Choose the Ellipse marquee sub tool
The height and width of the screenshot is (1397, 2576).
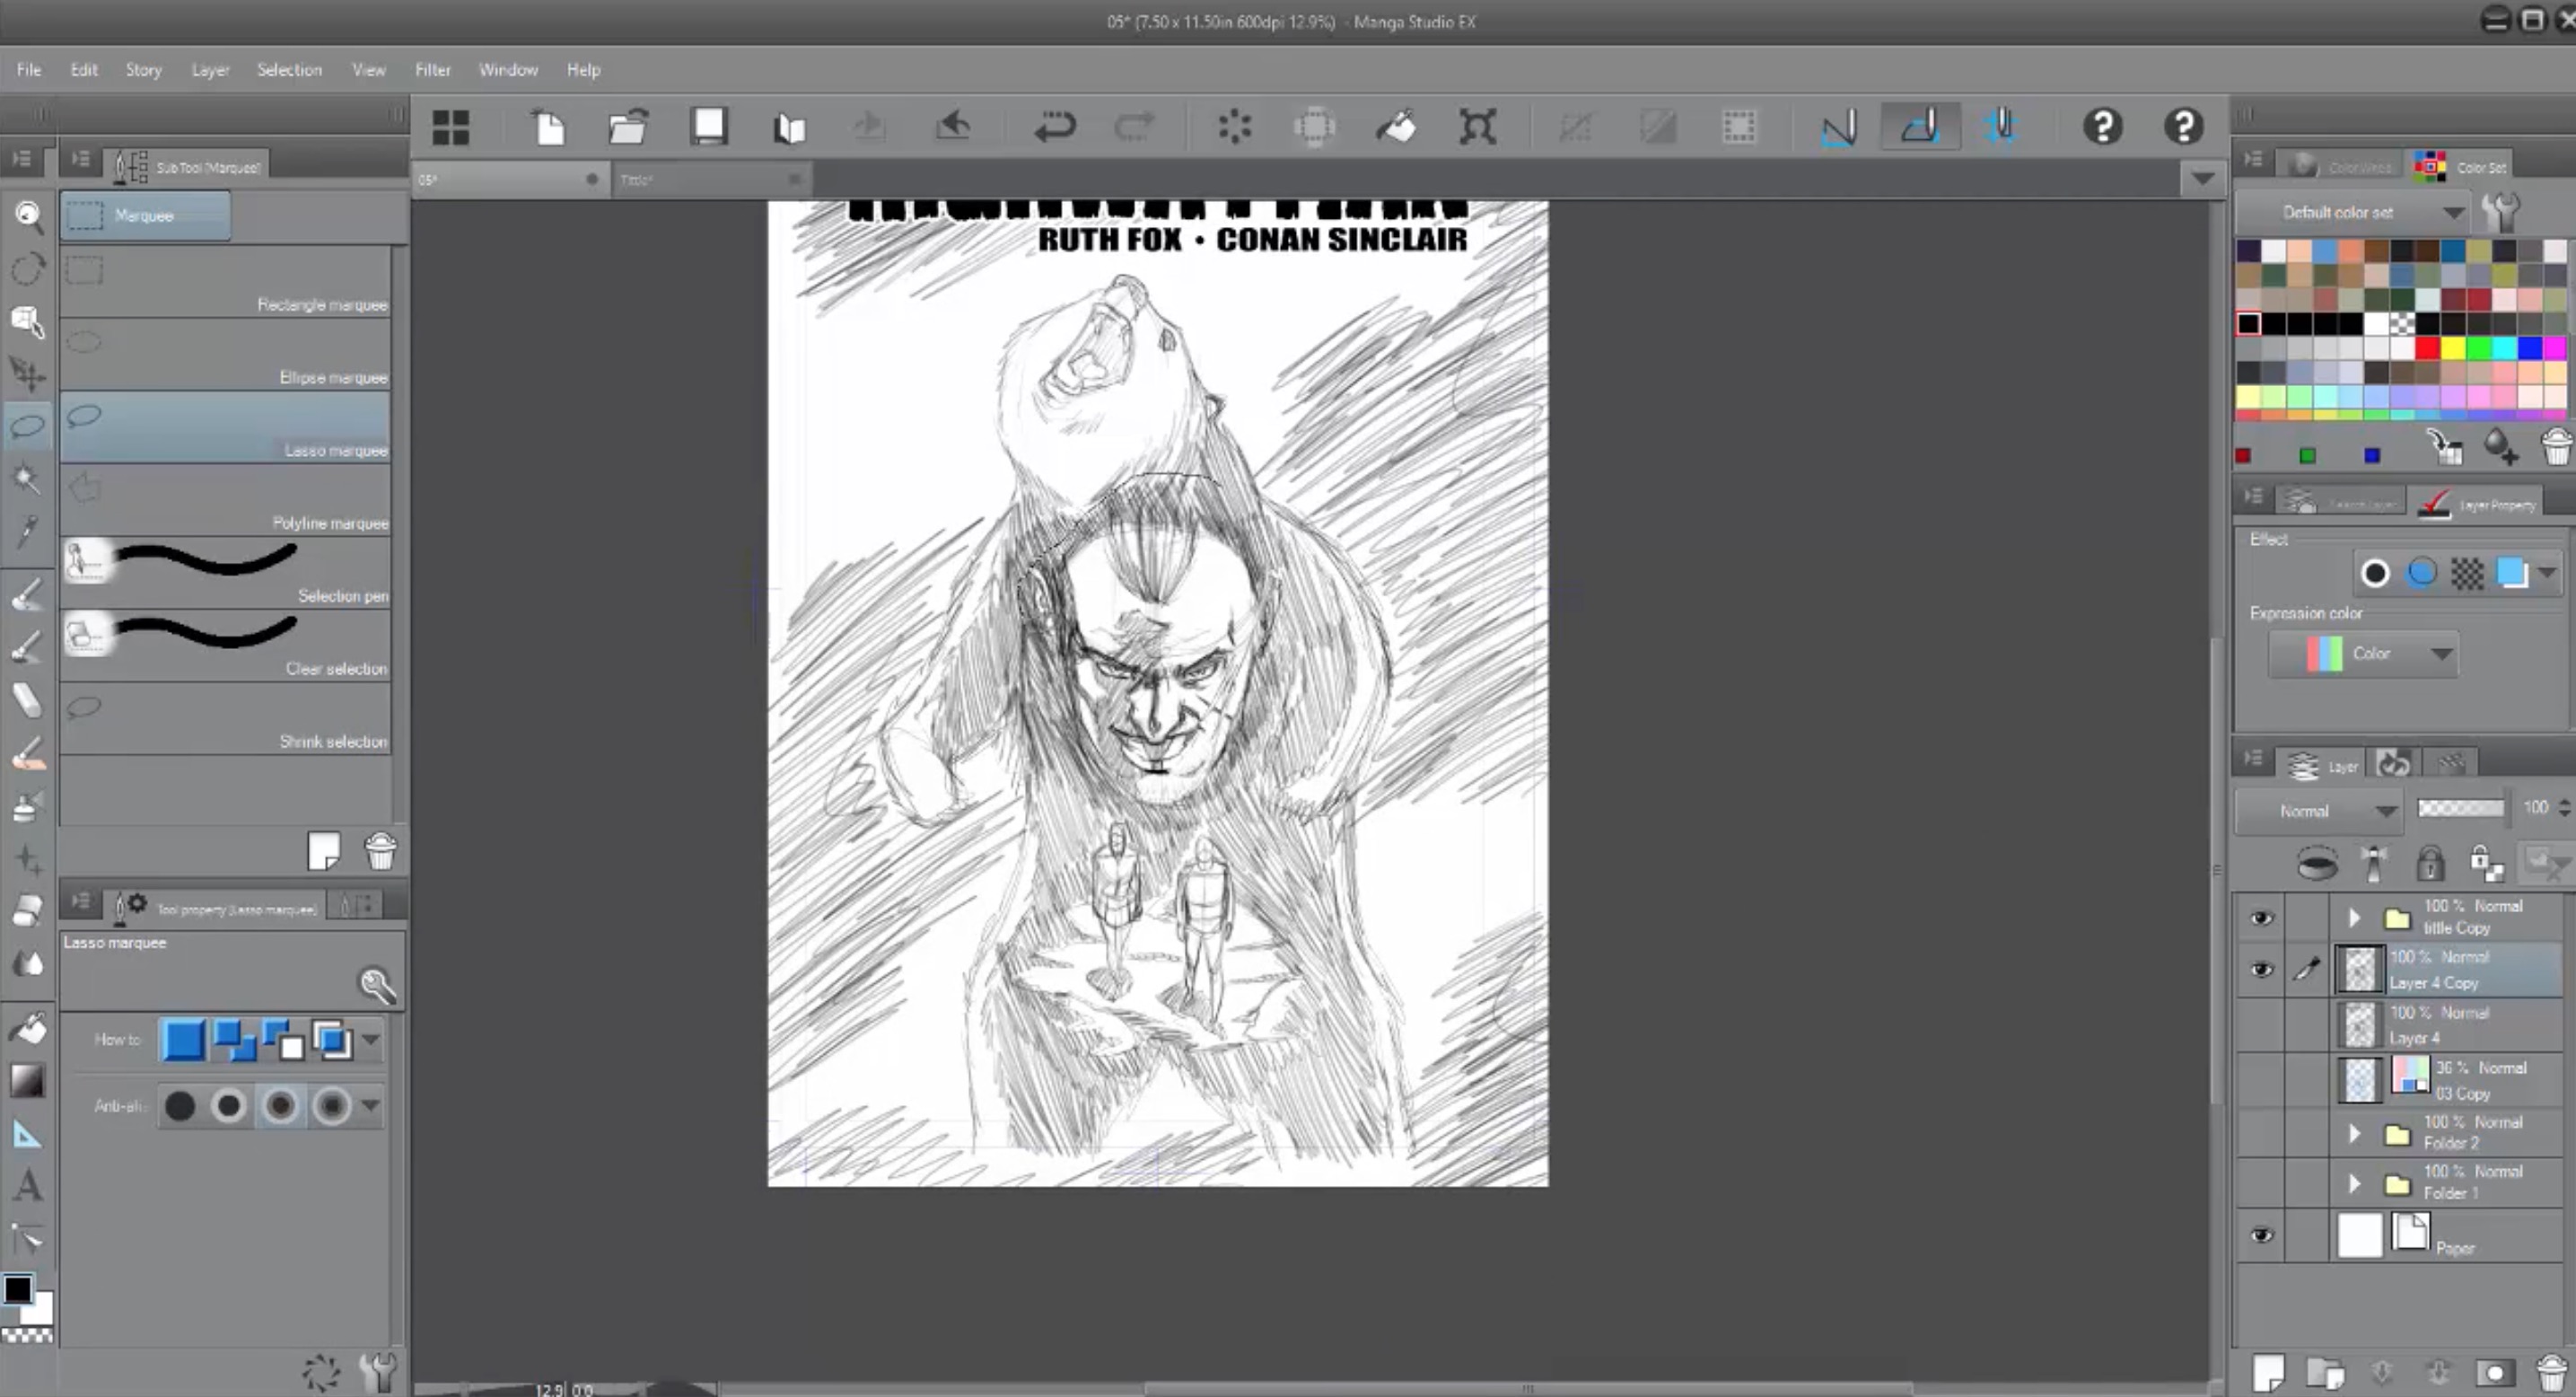225,355
